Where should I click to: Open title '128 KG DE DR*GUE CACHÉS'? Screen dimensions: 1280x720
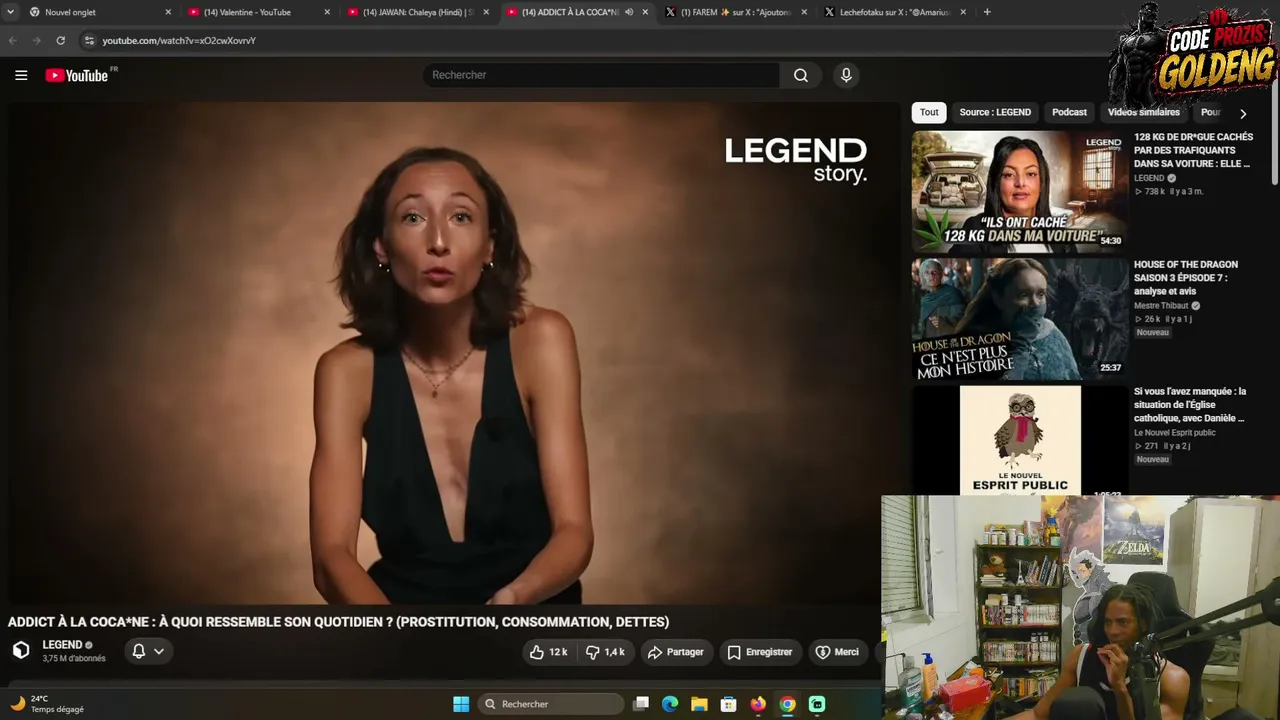1193,150
